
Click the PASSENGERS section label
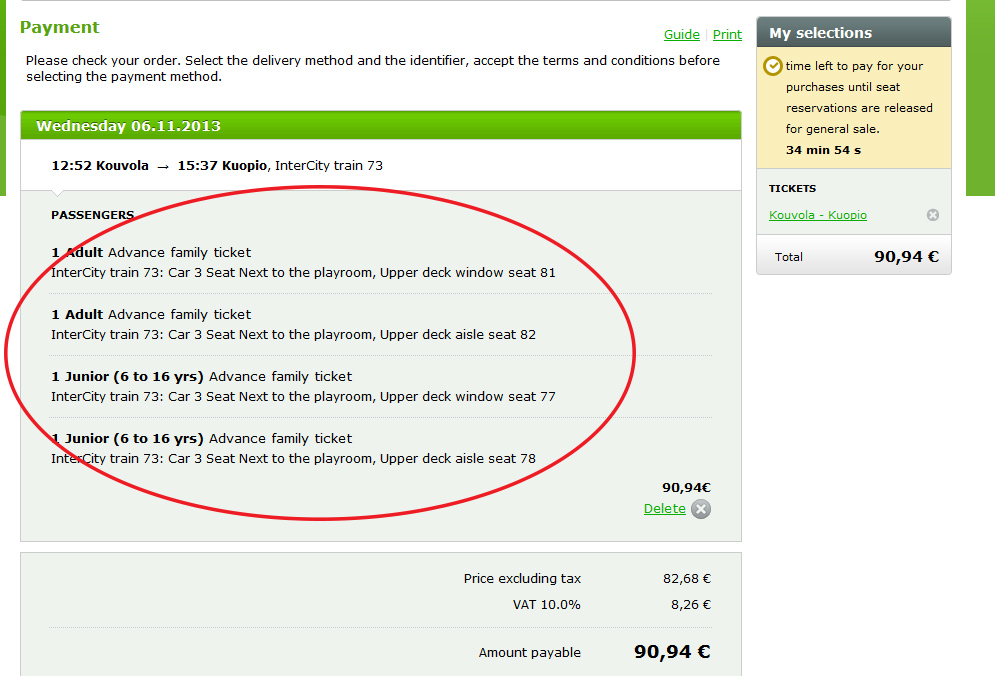93,215
